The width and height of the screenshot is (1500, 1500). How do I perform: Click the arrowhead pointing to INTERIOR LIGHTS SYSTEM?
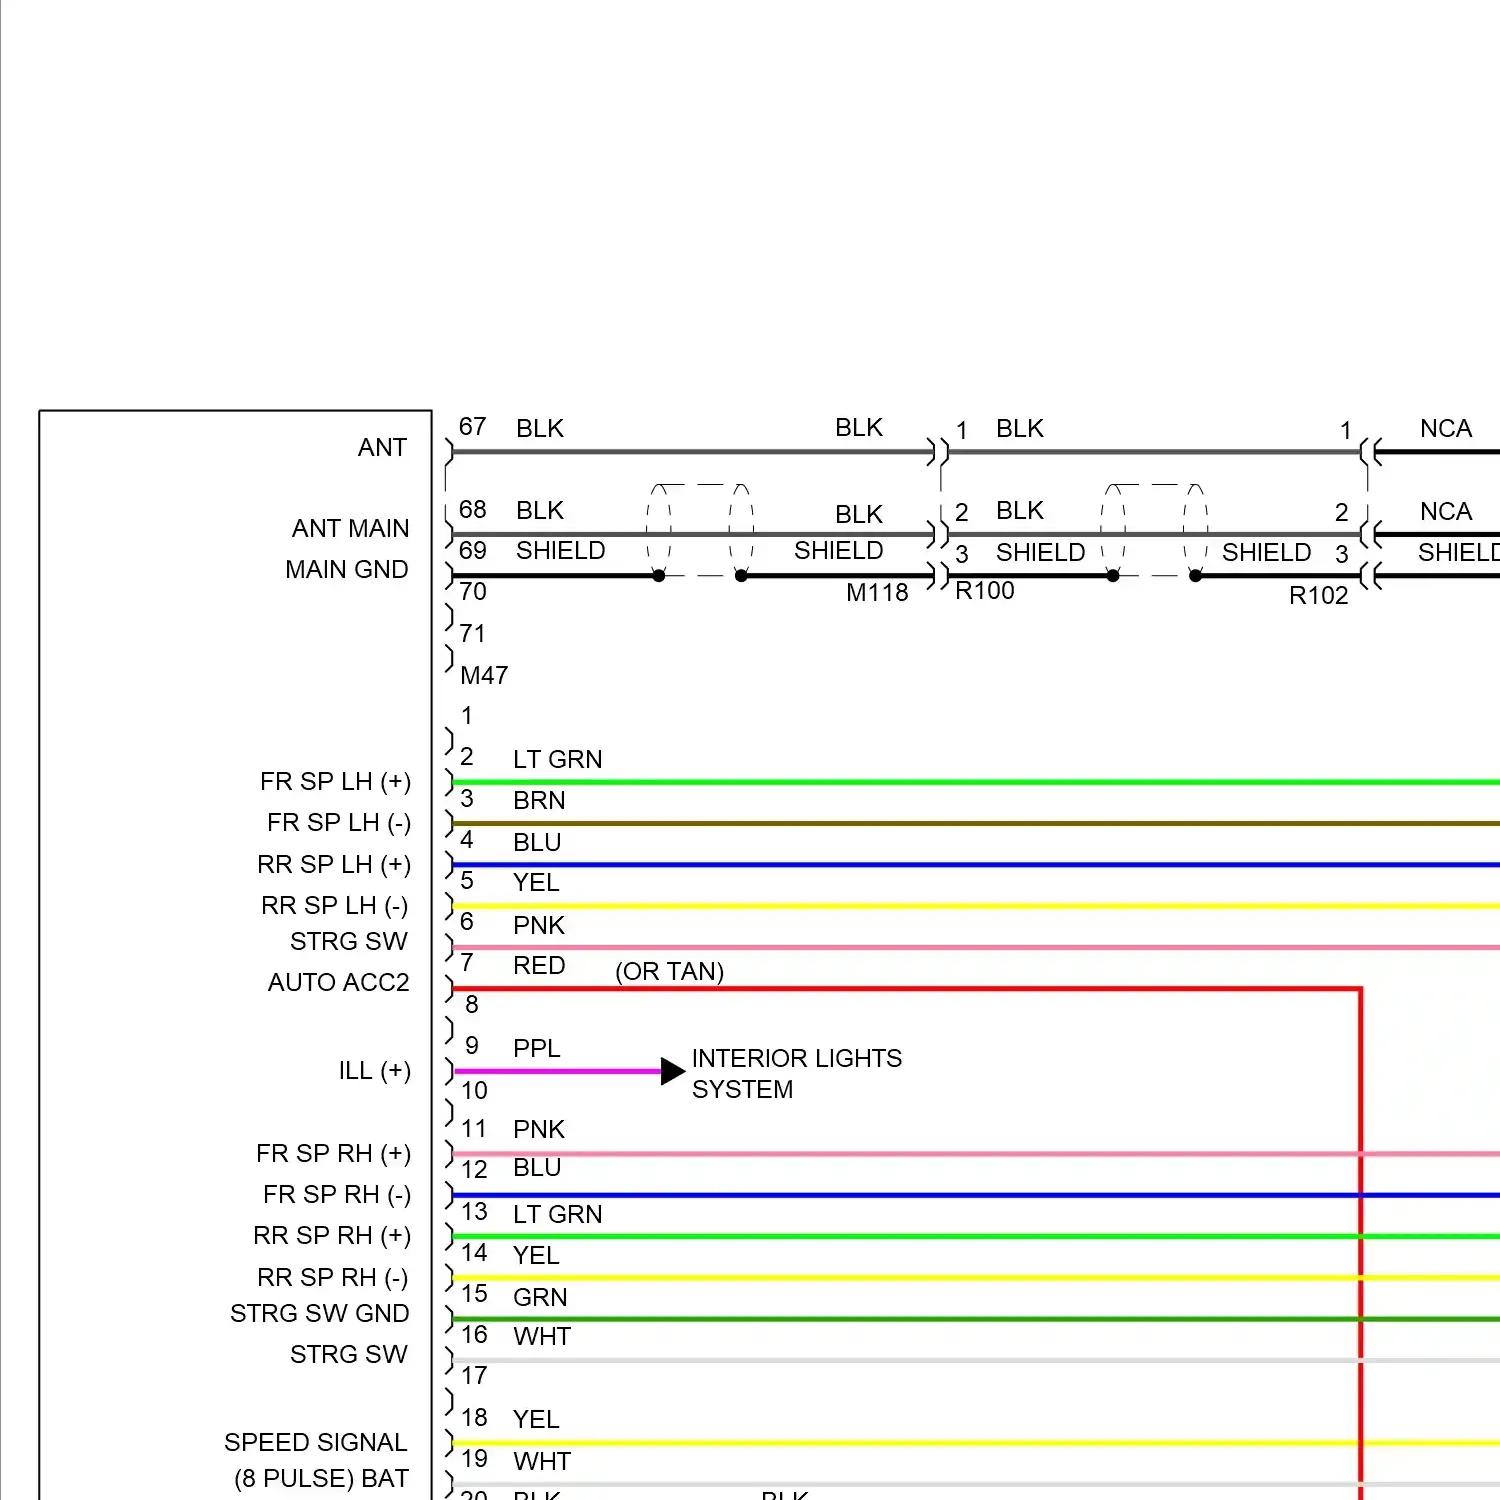click(x=673, y=1071)
